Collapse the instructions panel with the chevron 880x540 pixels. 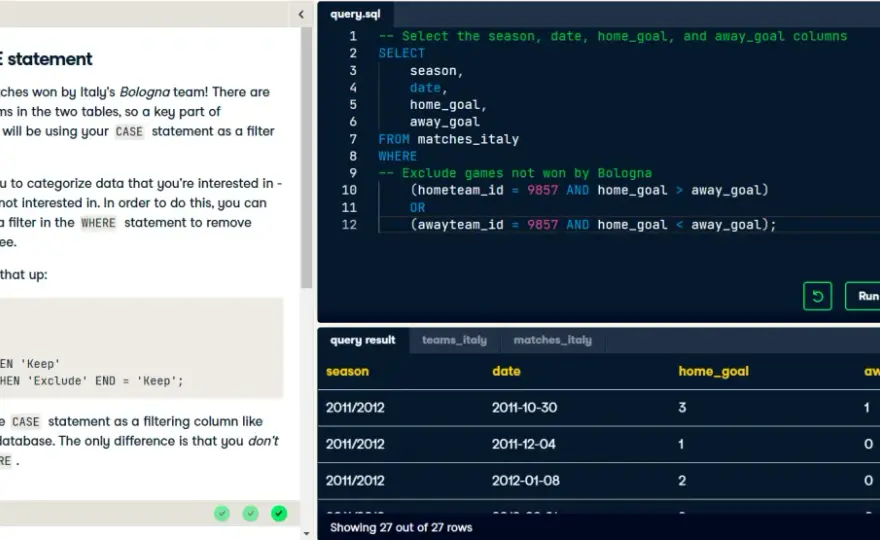coord(301,14)
